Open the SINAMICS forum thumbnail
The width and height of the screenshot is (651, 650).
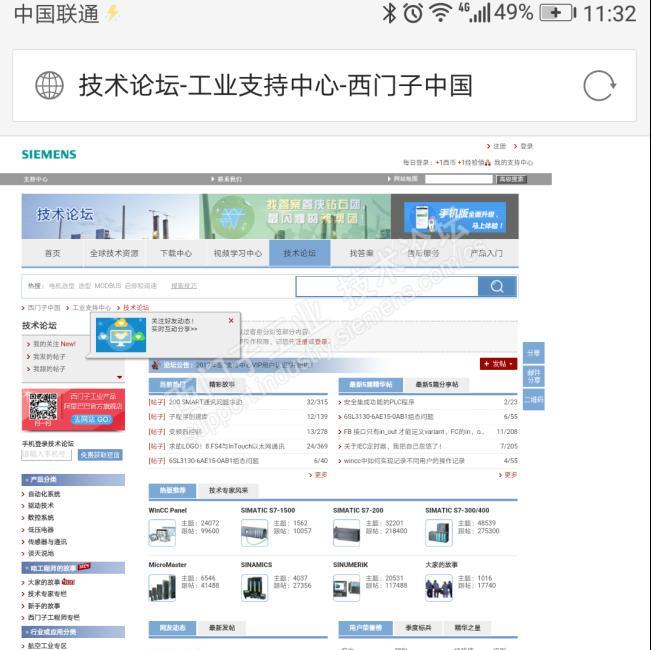255,588
